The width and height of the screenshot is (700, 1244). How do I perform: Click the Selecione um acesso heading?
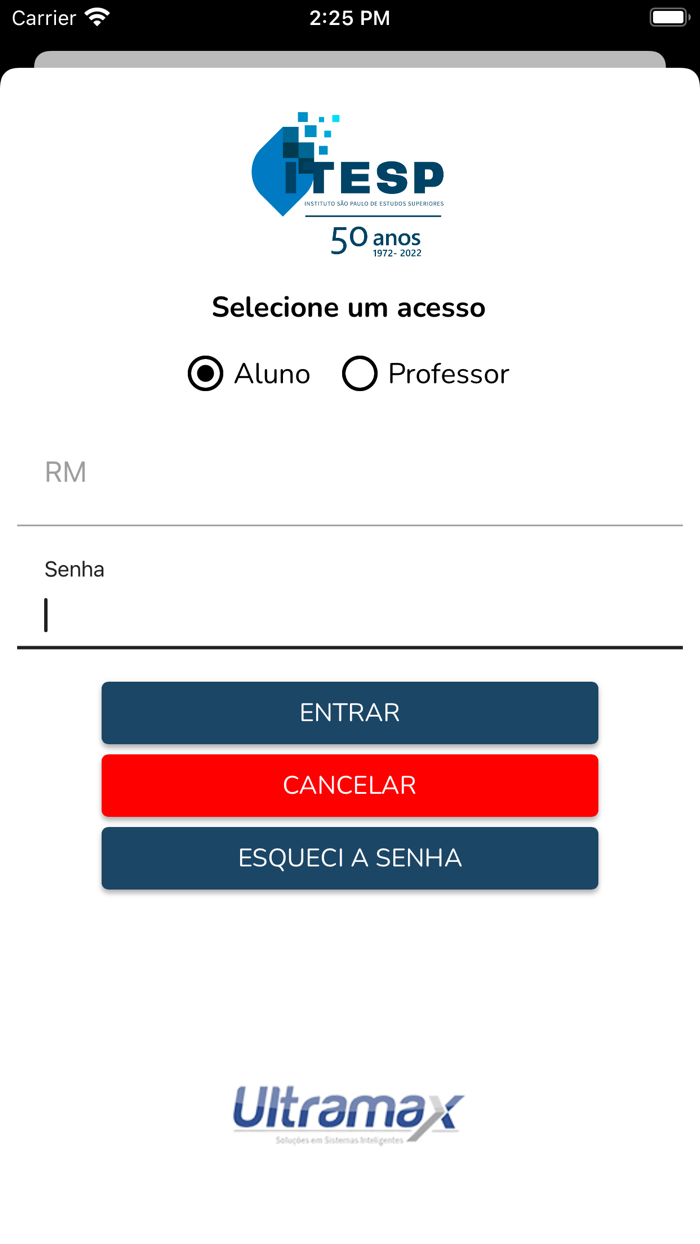tap(347, 307)
